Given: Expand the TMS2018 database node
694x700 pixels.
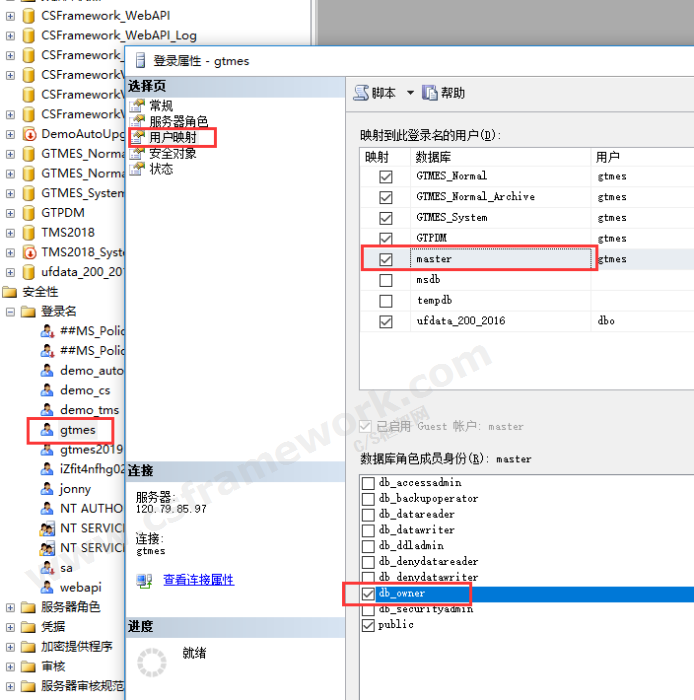Looking at the screenshot, I should click(10, 232).
